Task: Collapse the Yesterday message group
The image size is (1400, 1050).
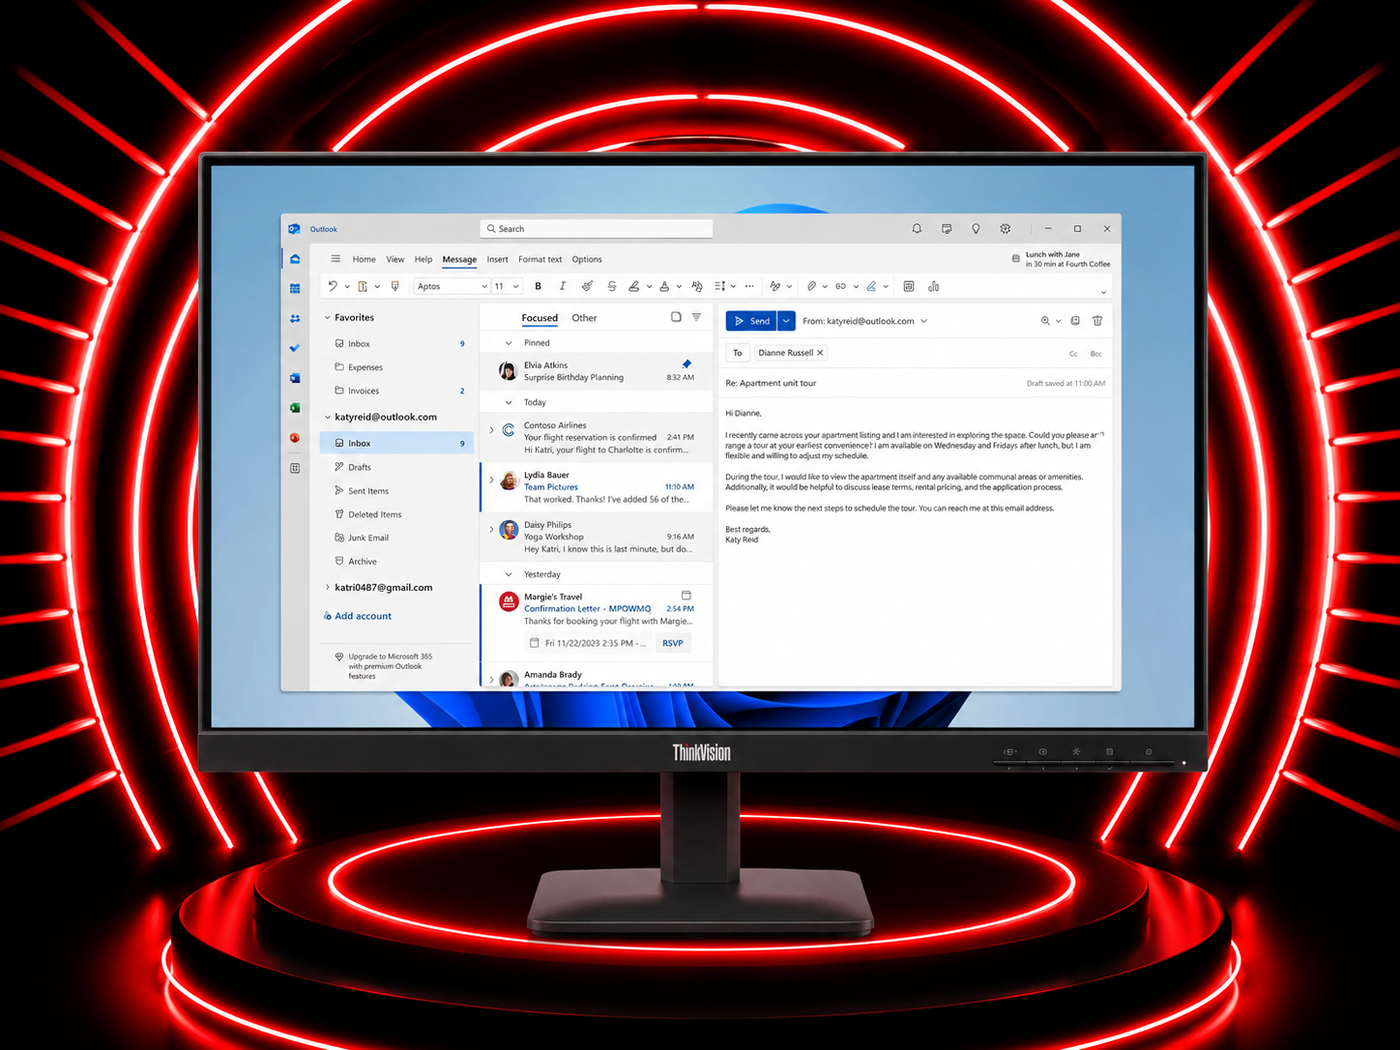Action: point(508,575)
